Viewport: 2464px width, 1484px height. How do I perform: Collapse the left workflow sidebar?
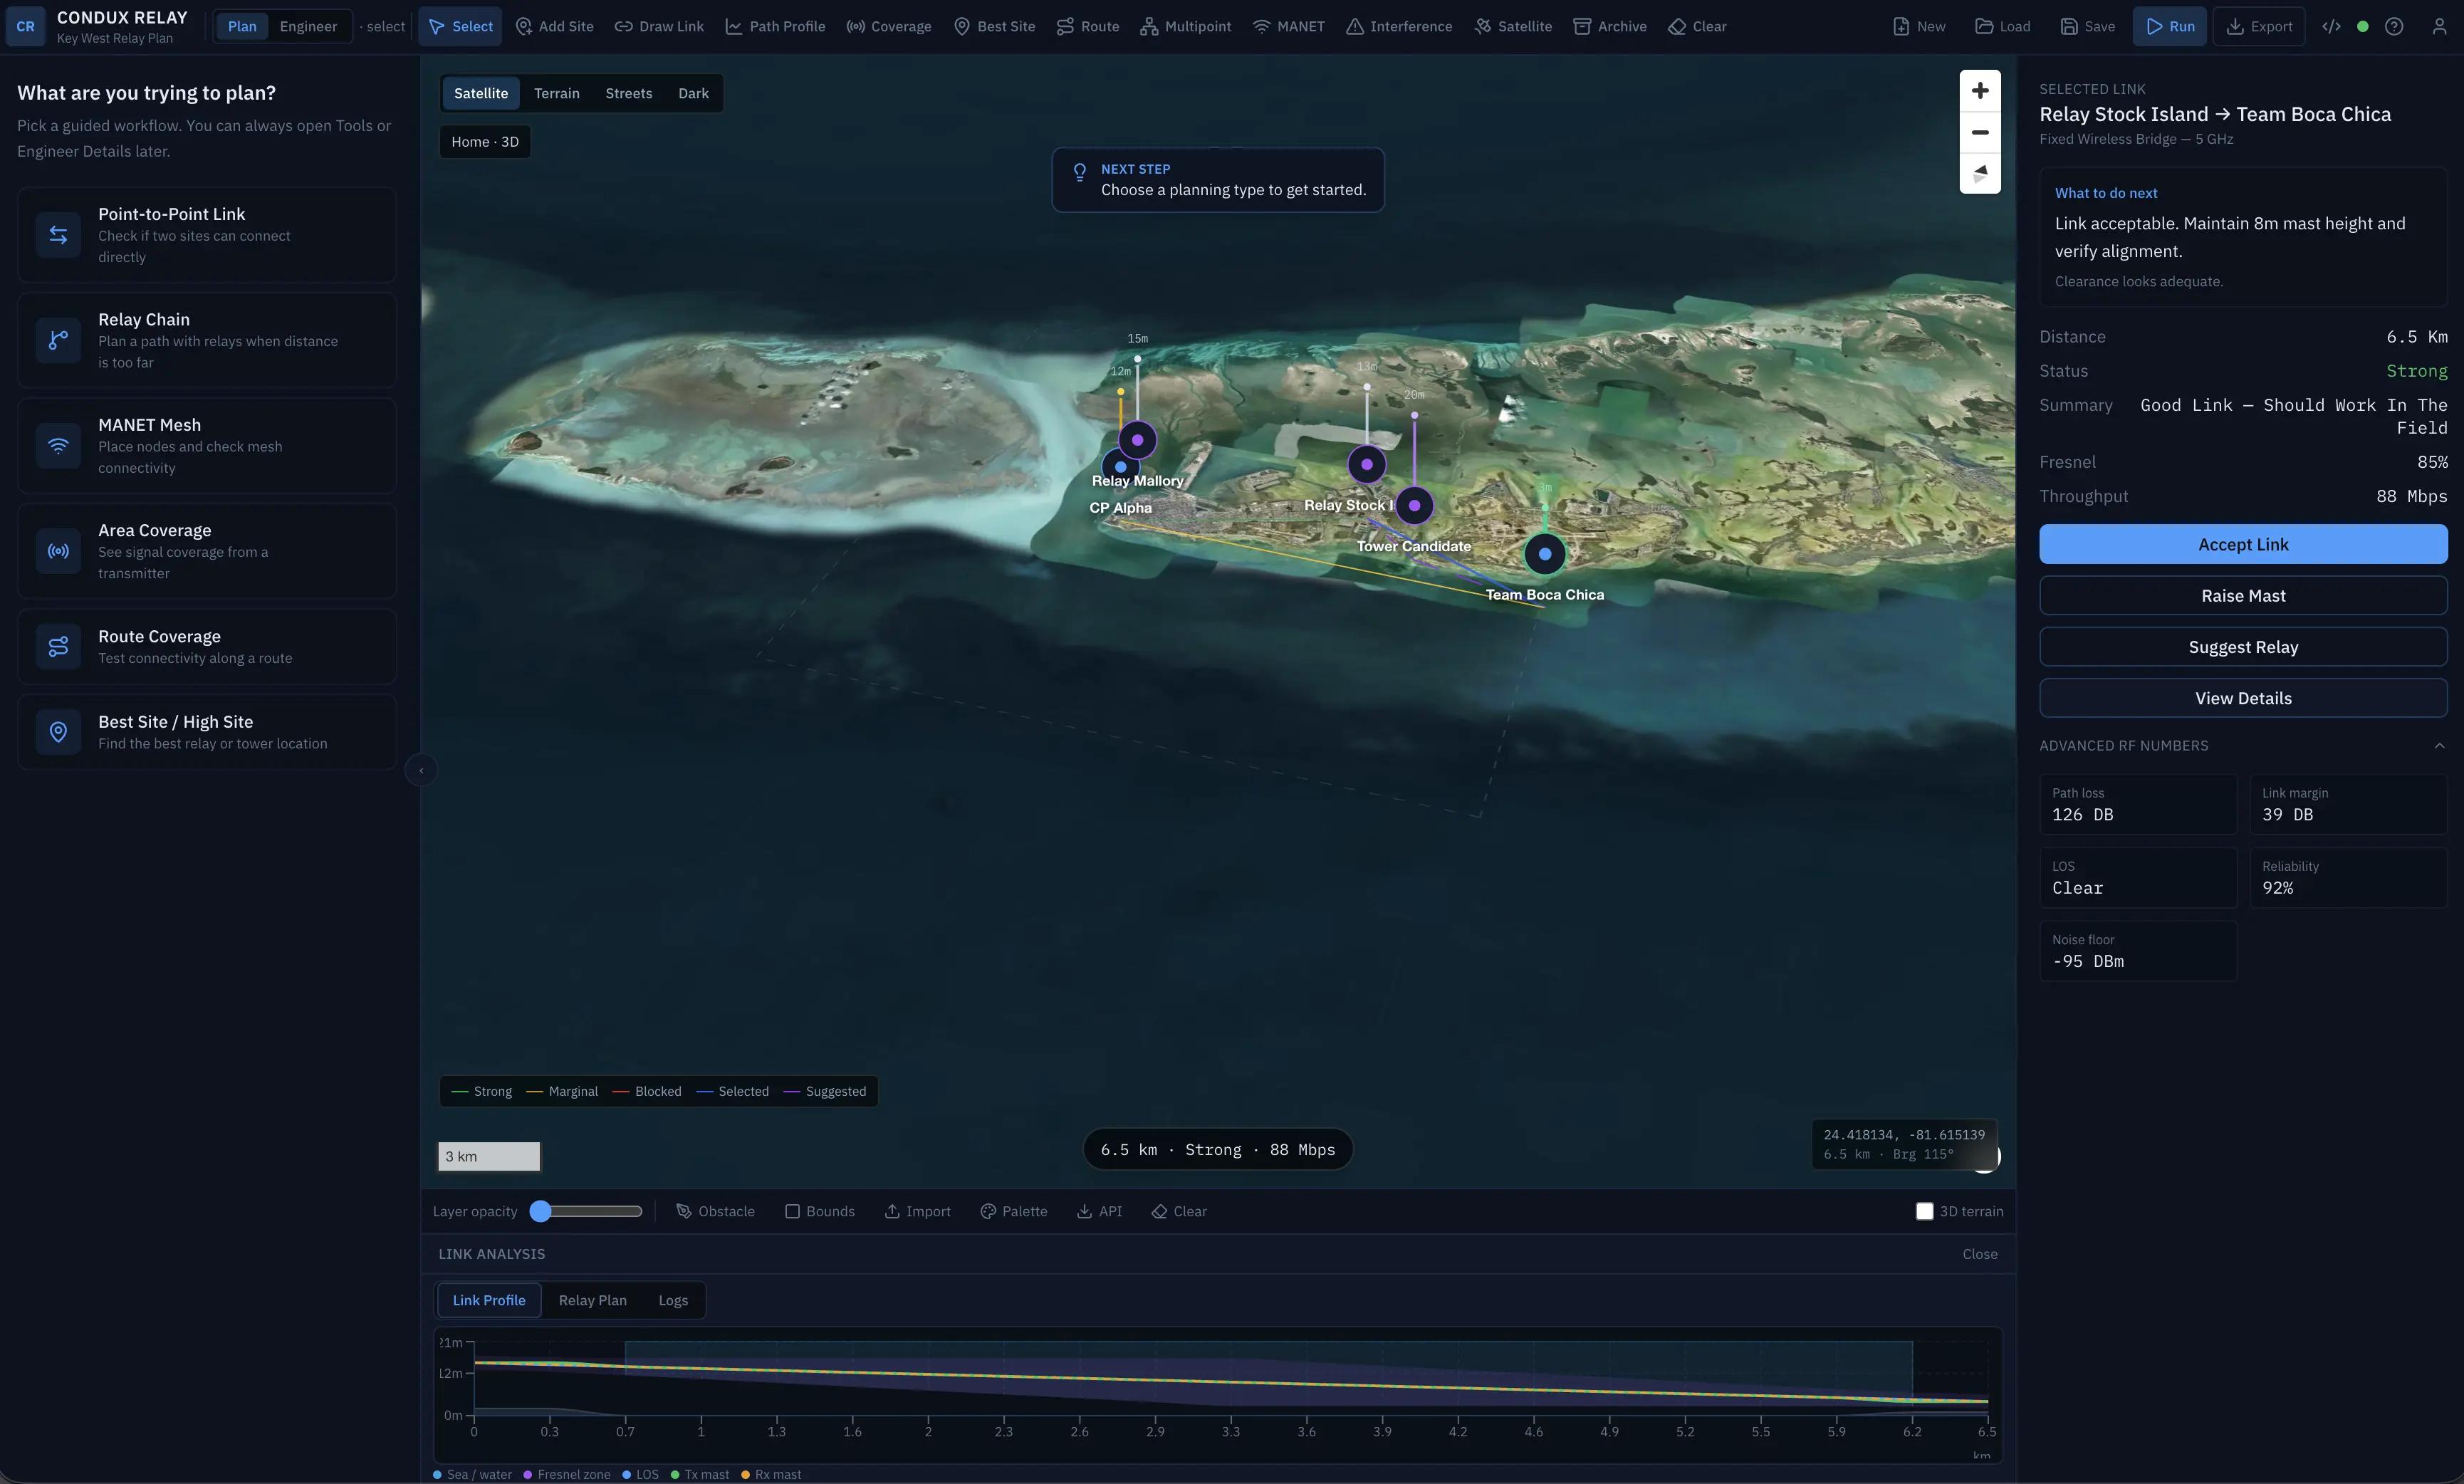(x=421, y=770)
